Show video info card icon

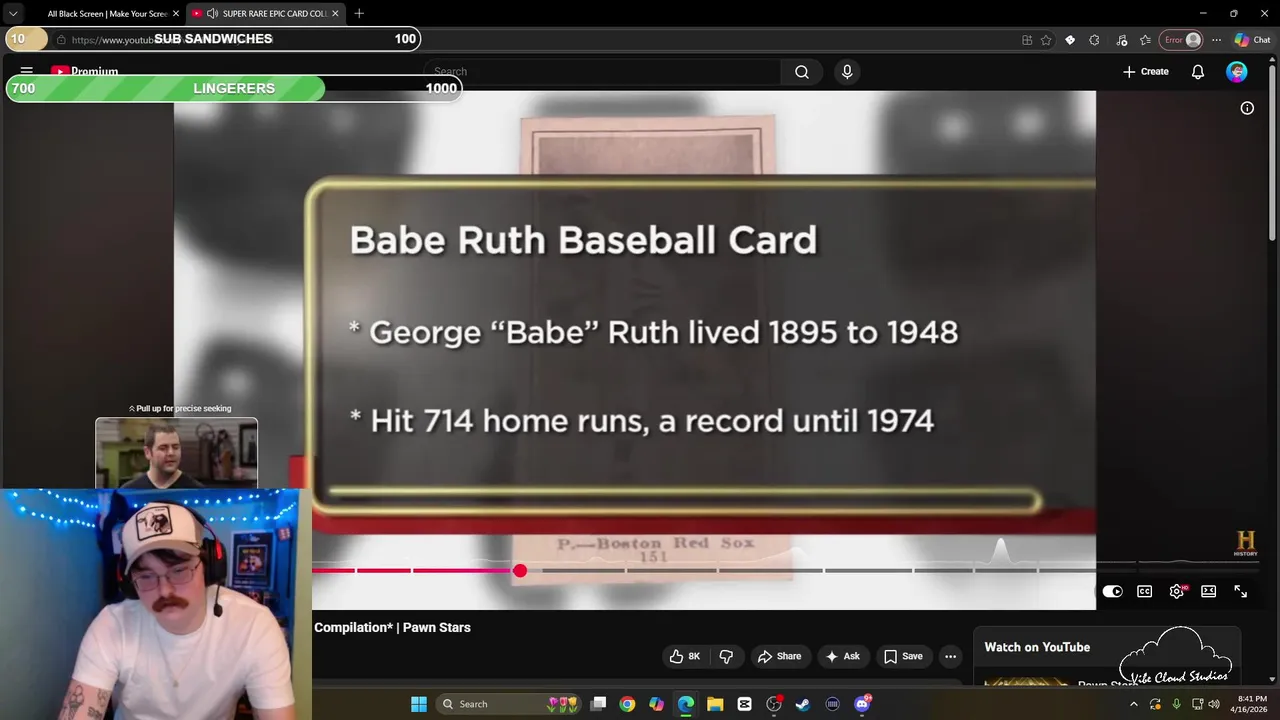[1247, 108]
